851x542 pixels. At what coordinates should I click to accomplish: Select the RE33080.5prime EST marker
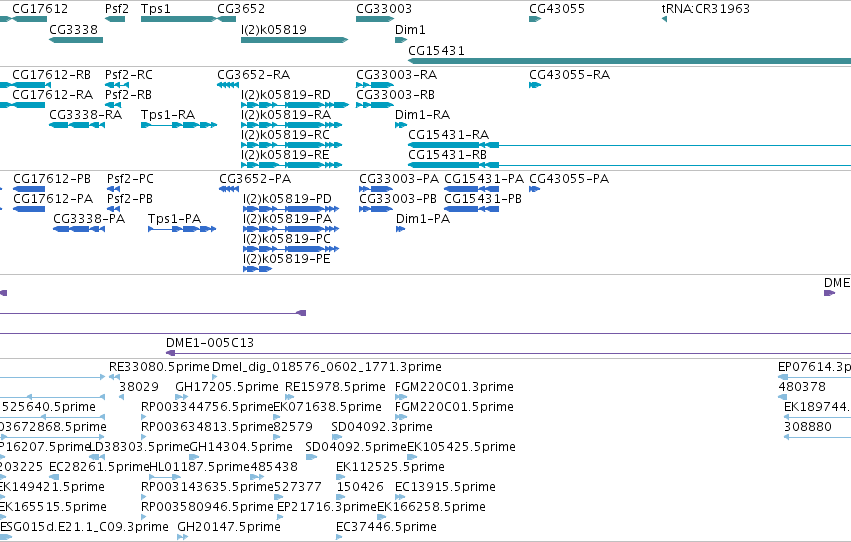115,377
